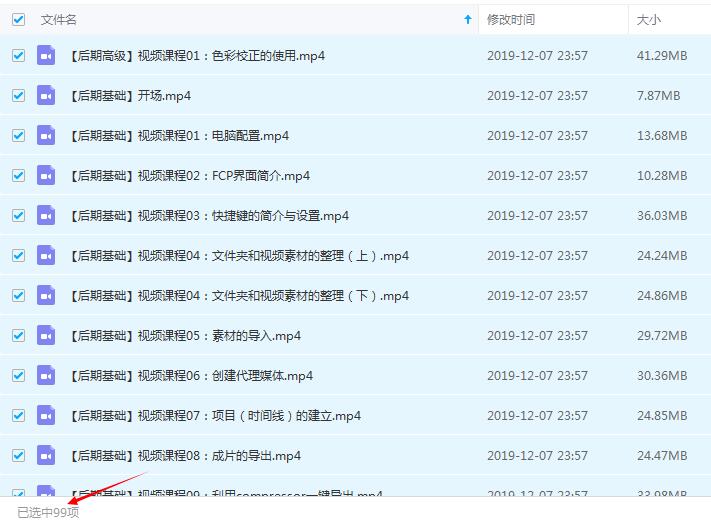This screenshot has width=711, height=530.
Task: Click video icon for 快捷键的简介与设置.mp4
Action: pos(46,216)
